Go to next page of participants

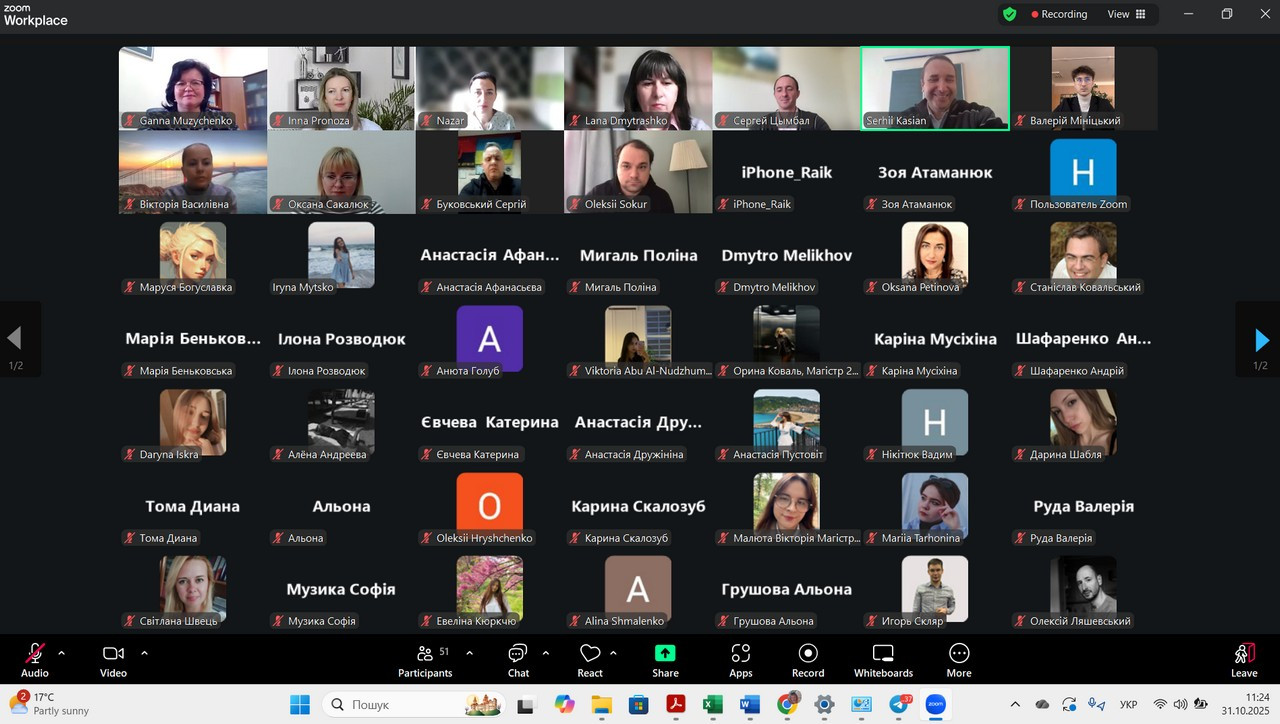click(1261, 340)
